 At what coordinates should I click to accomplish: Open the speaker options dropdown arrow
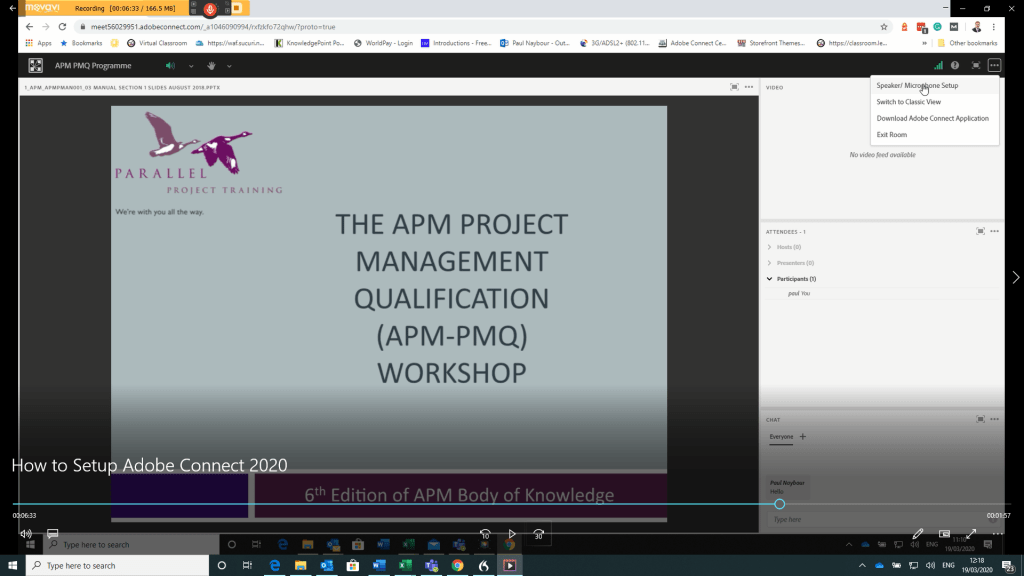point(190,66)
